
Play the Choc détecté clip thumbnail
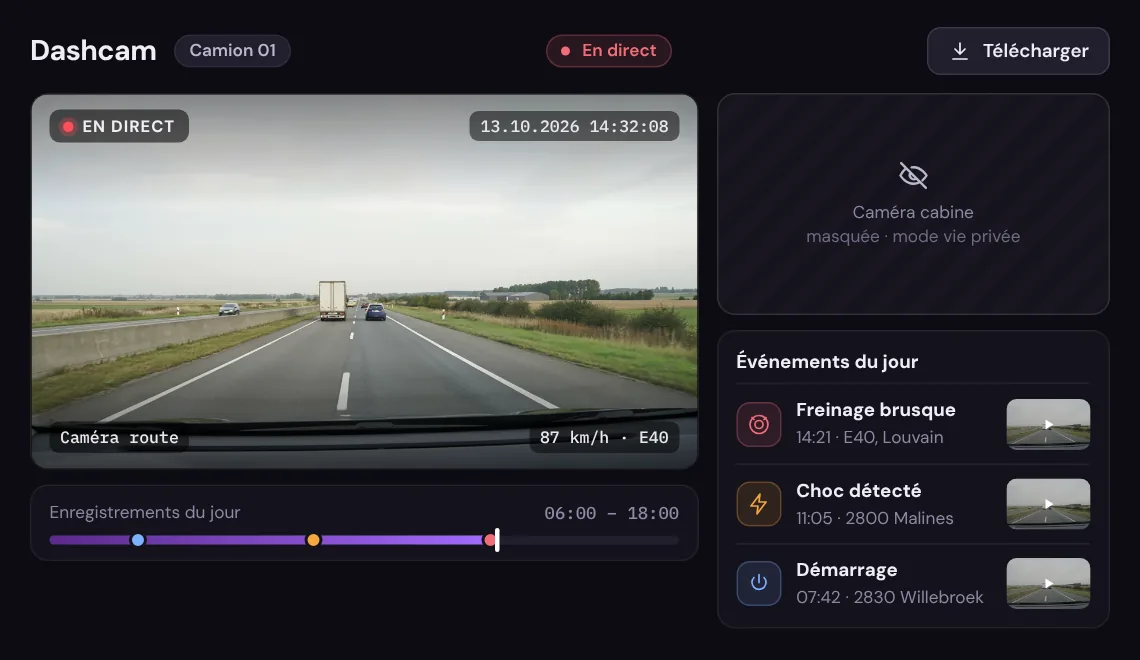click(1048, 504)
